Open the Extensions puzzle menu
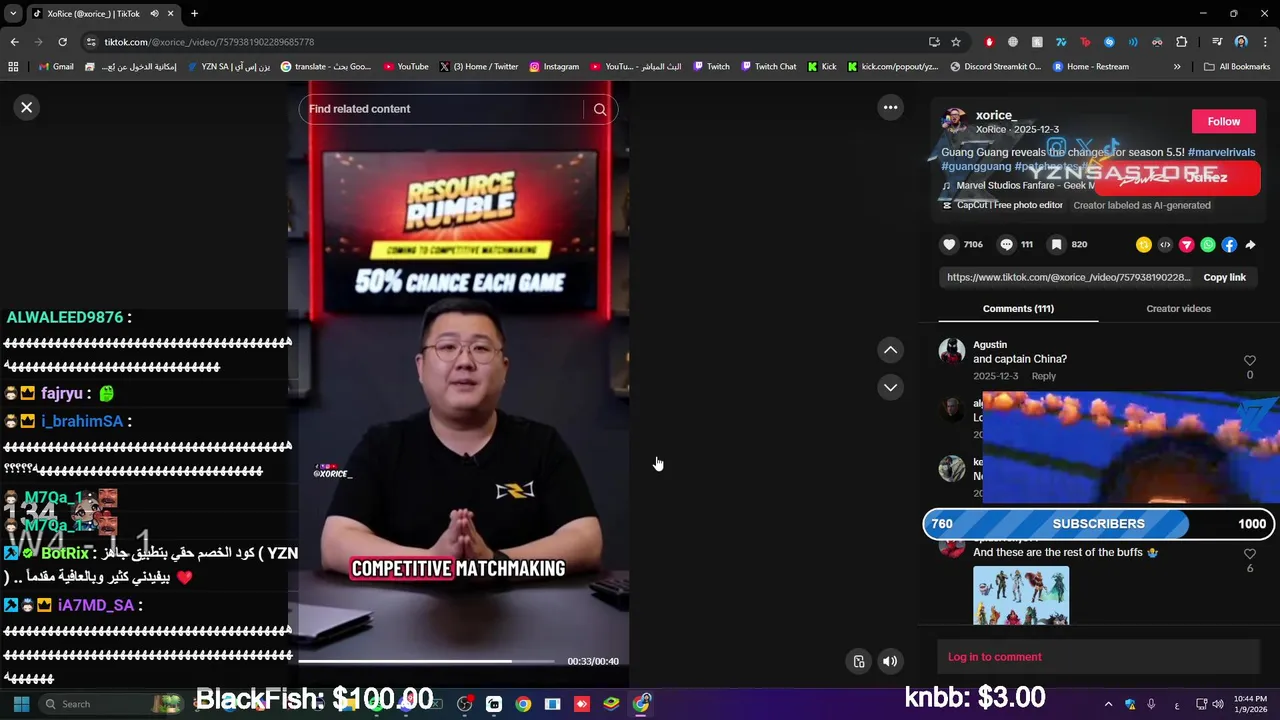Screen dimensions: 1280x720 [x=1182, y=42]
